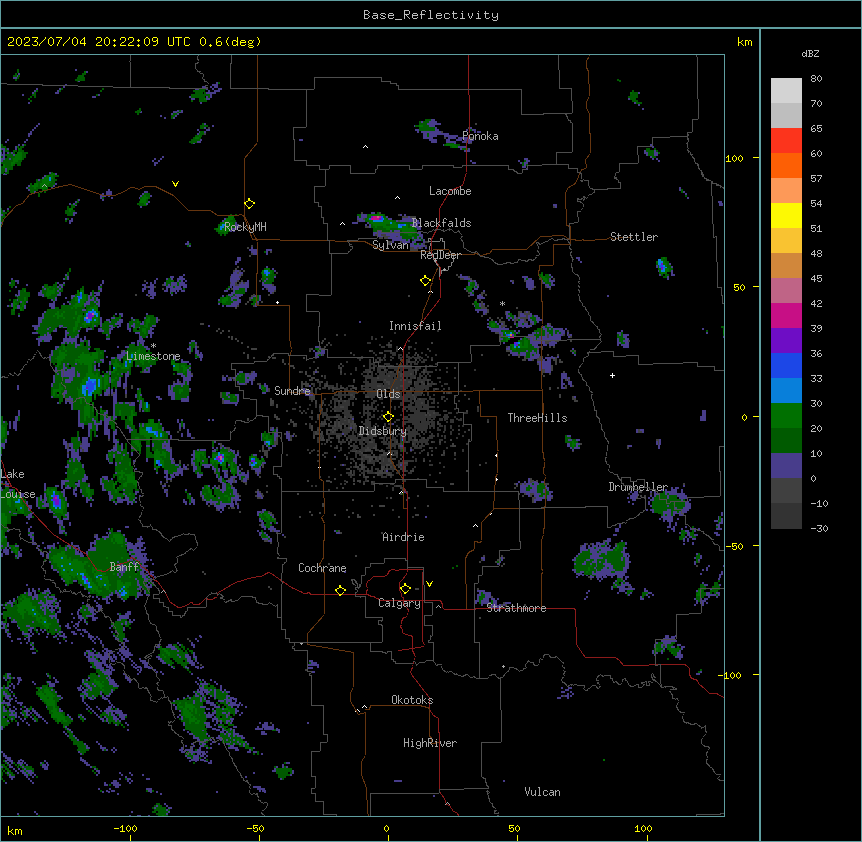Select the yellow diamond marker above Calgary label

[405, 589]
